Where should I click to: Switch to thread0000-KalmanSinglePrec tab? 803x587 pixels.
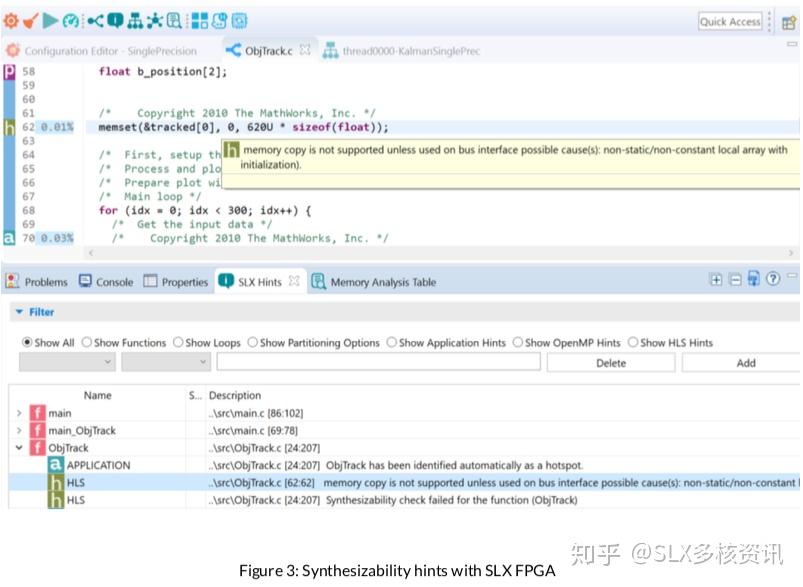point(402,51)
